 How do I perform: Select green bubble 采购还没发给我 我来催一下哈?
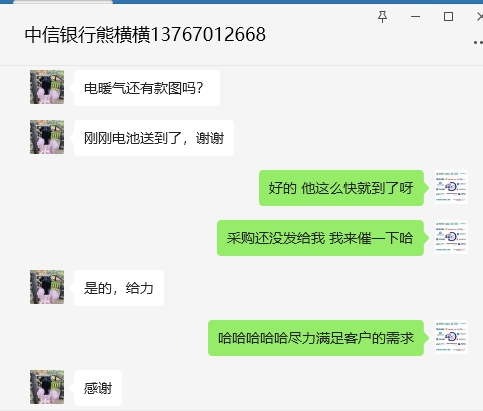pyautogui.click(x=320, y=238)
